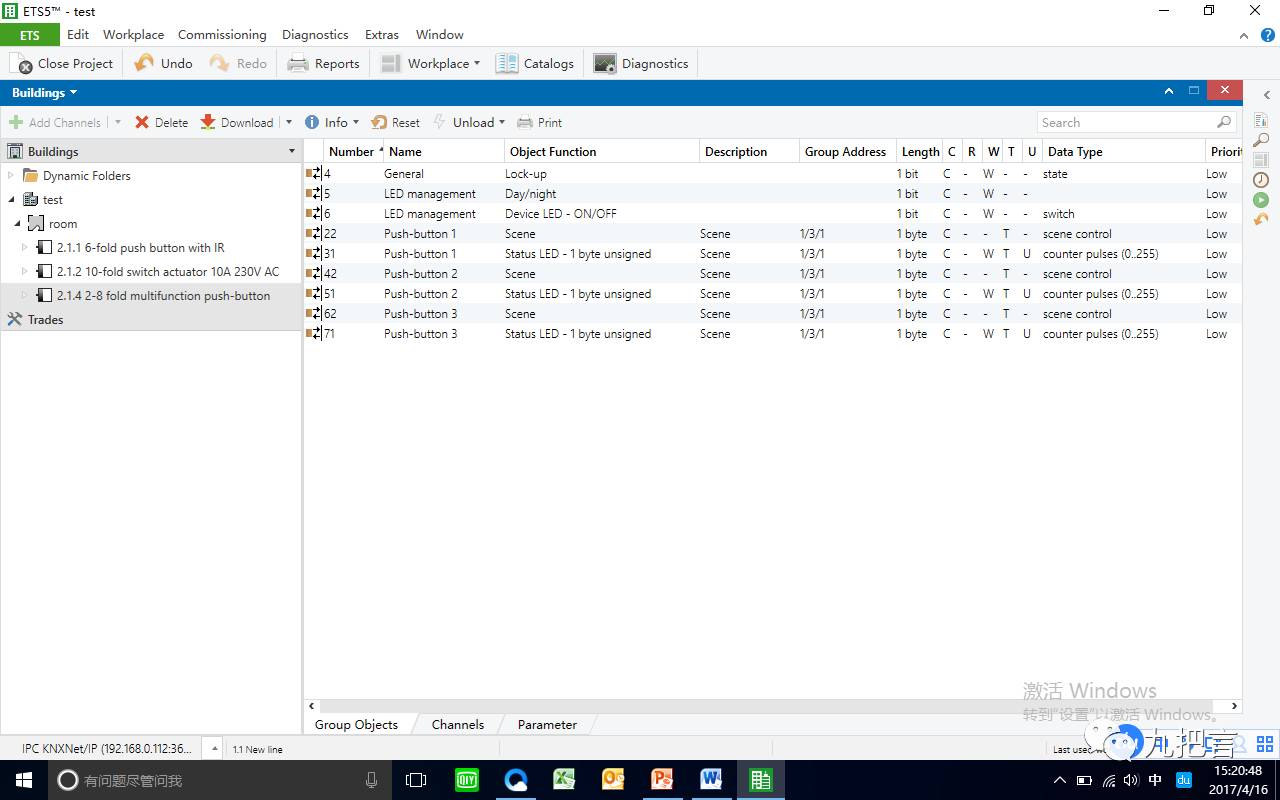Click the Search input field
This screenshot has height=800, width=1280.
(1125, 122)
